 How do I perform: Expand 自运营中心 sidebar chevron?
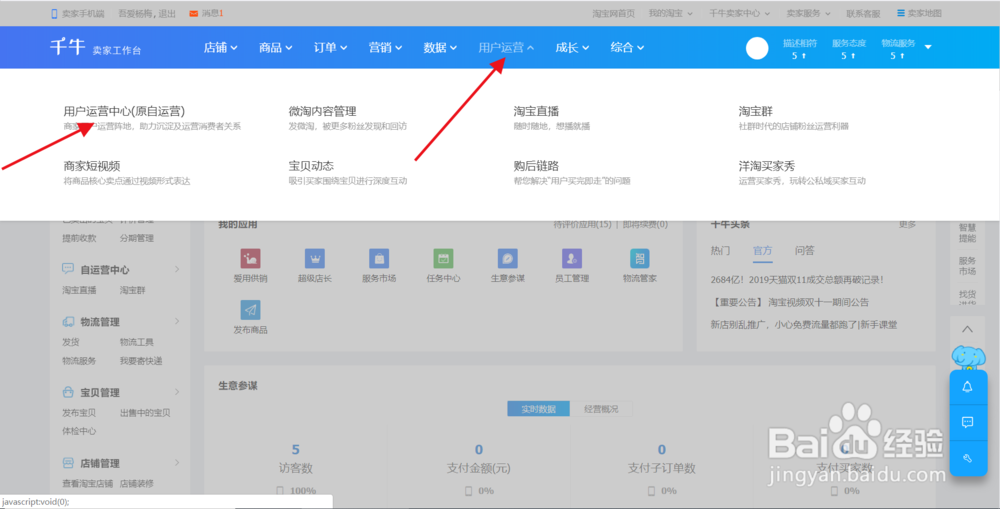click(177, 269)
